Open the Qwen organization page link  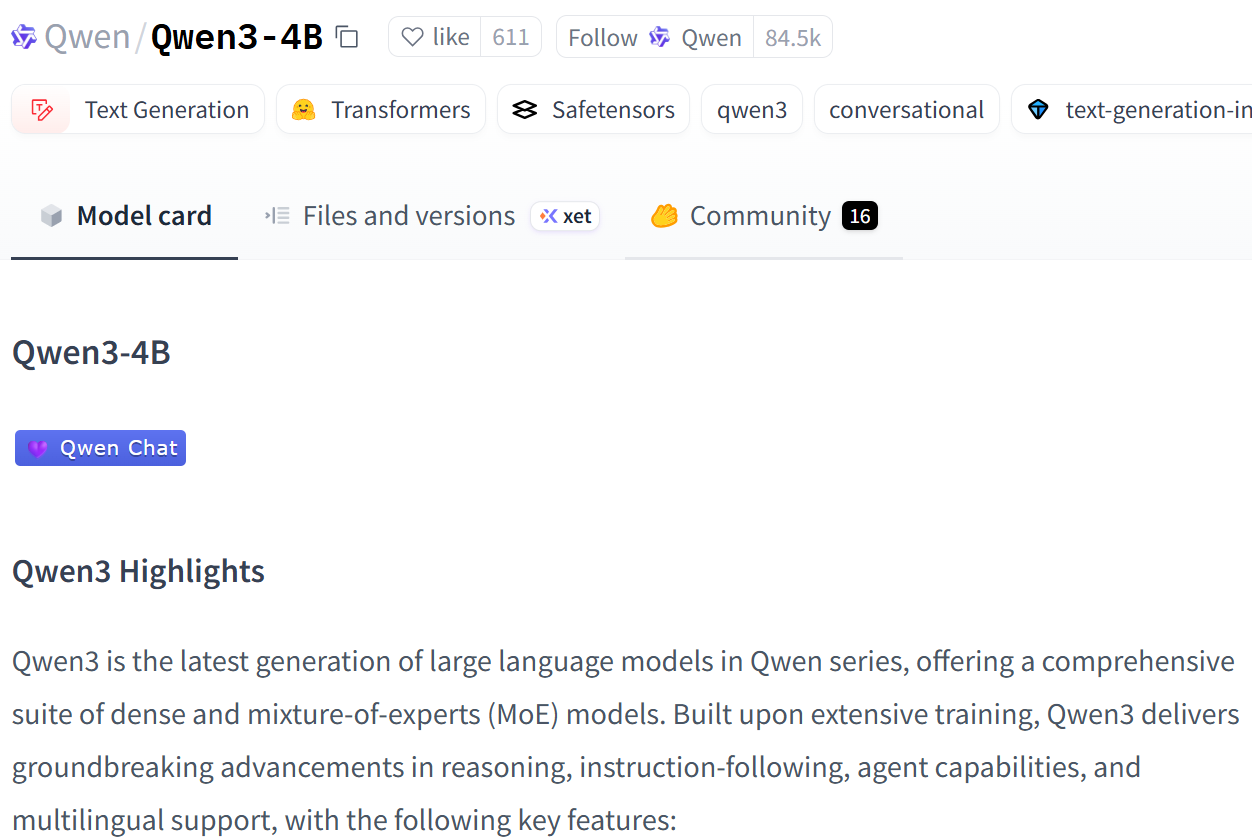[x=88, y=37]
